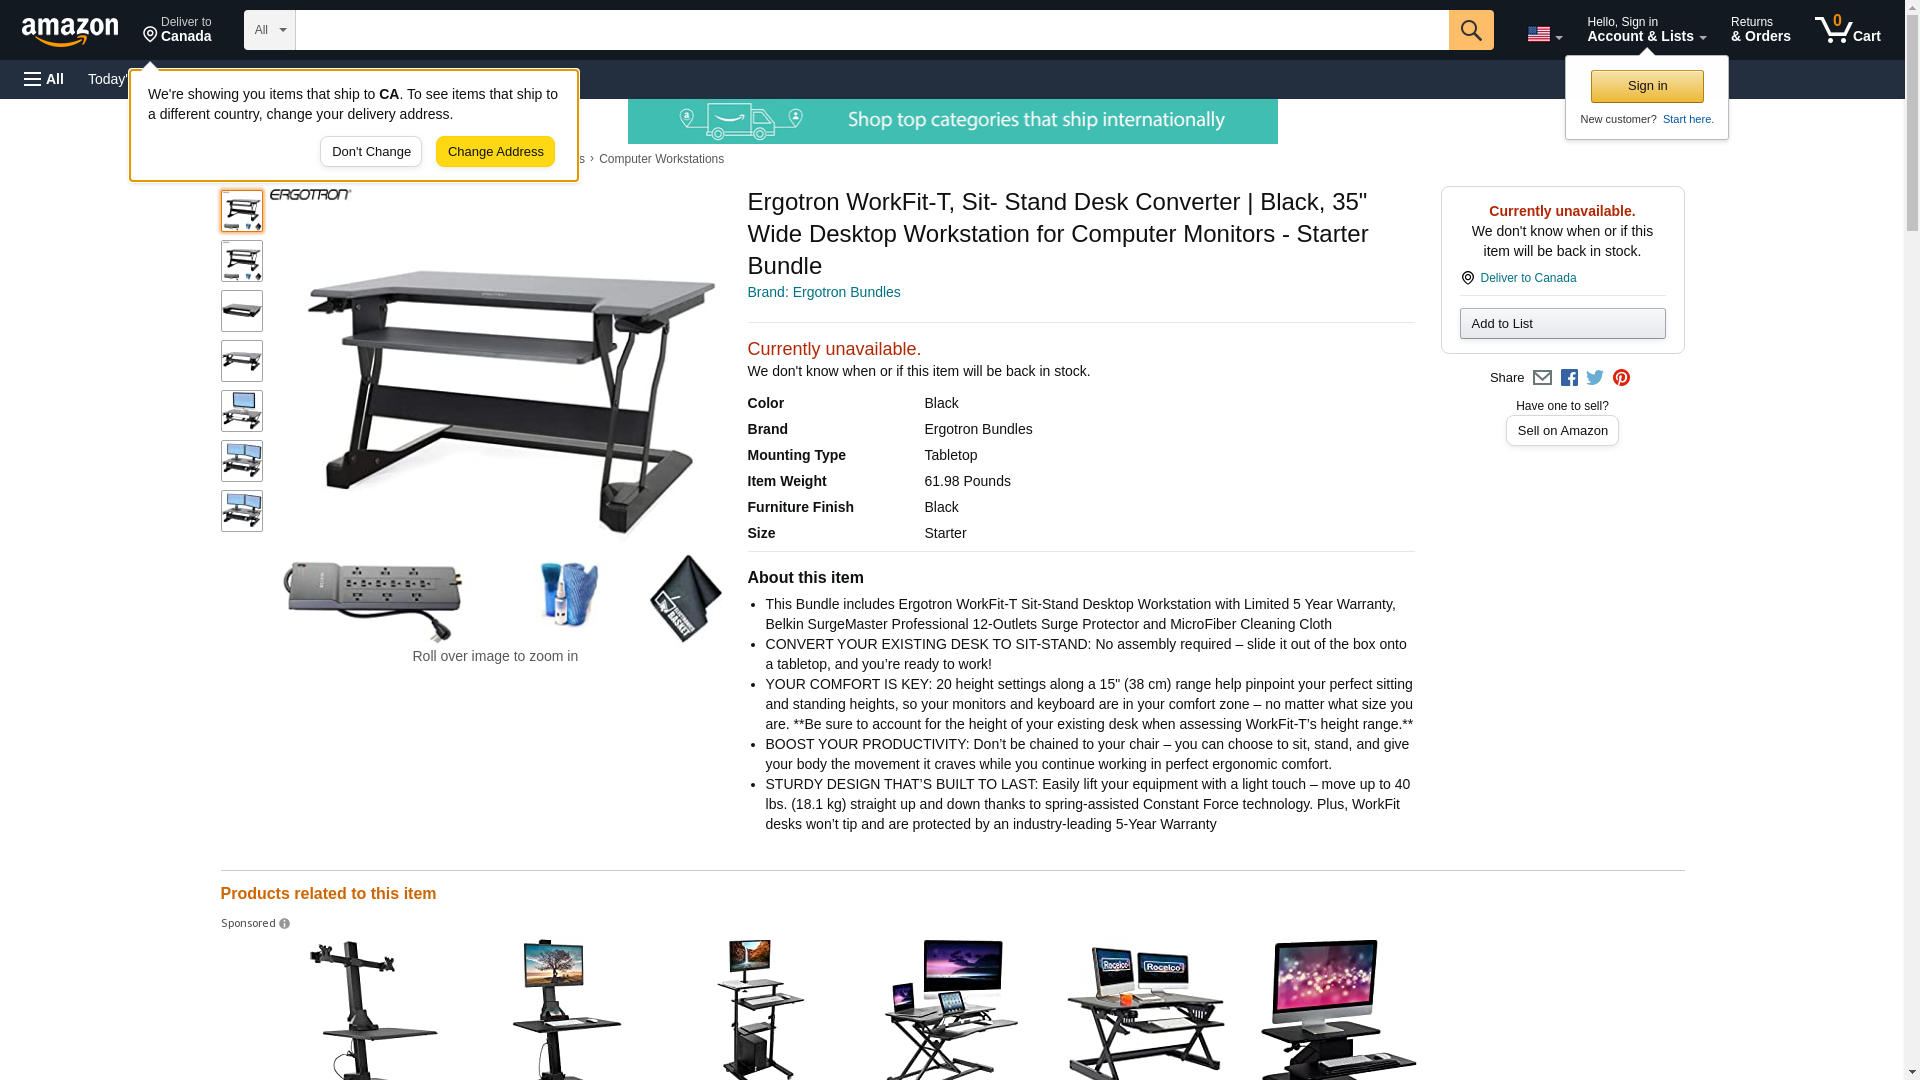
Task: Click the Change Address button
Action: pyautogui.click(x=495, y=152)
